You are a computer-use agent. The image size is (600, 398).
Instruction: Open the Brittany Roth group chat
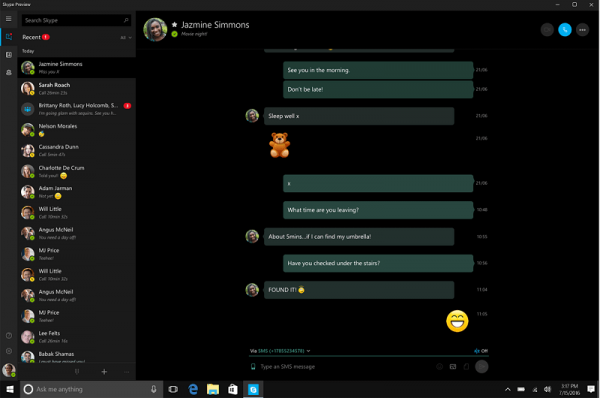[77, 109]
